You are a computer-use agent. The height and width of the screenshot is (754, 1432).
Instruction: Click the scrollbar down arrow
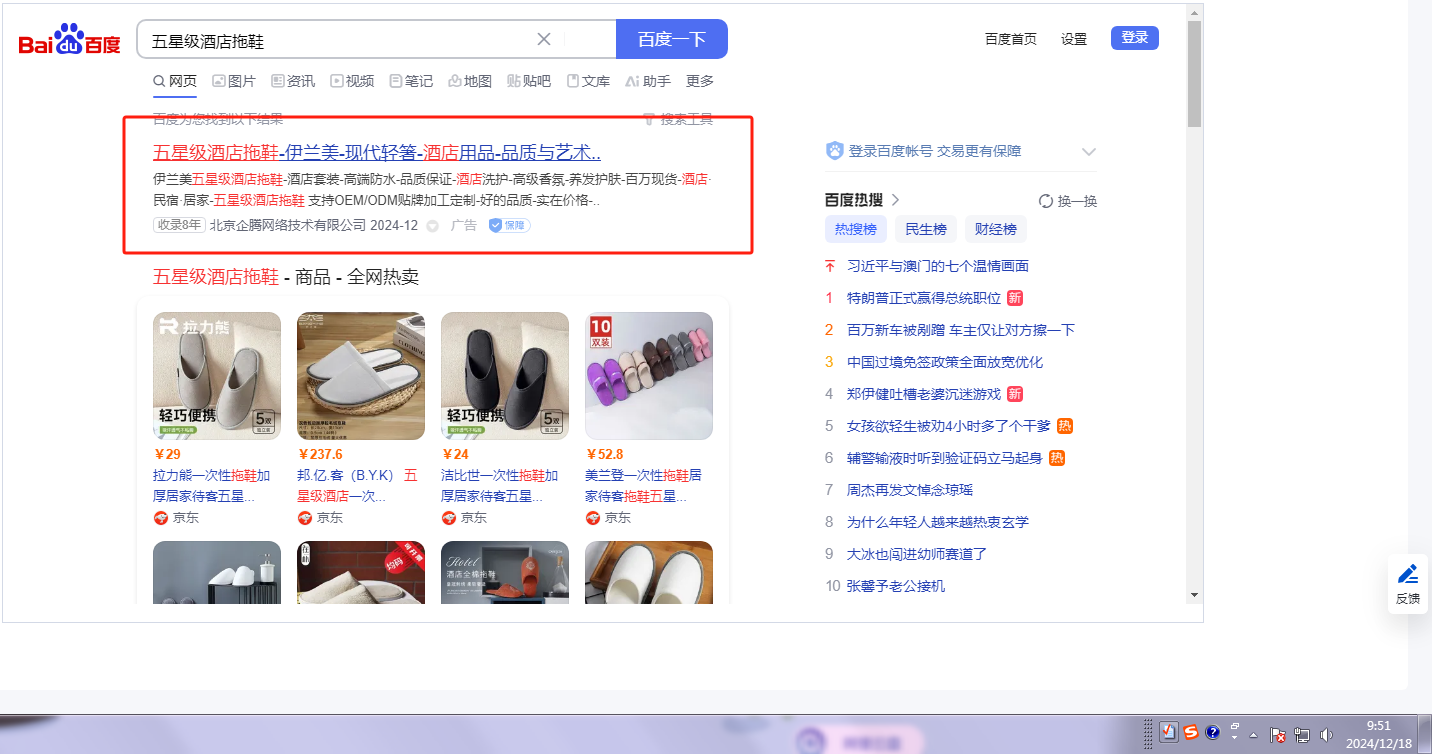pyautogui.click(x=1194, y=594)
